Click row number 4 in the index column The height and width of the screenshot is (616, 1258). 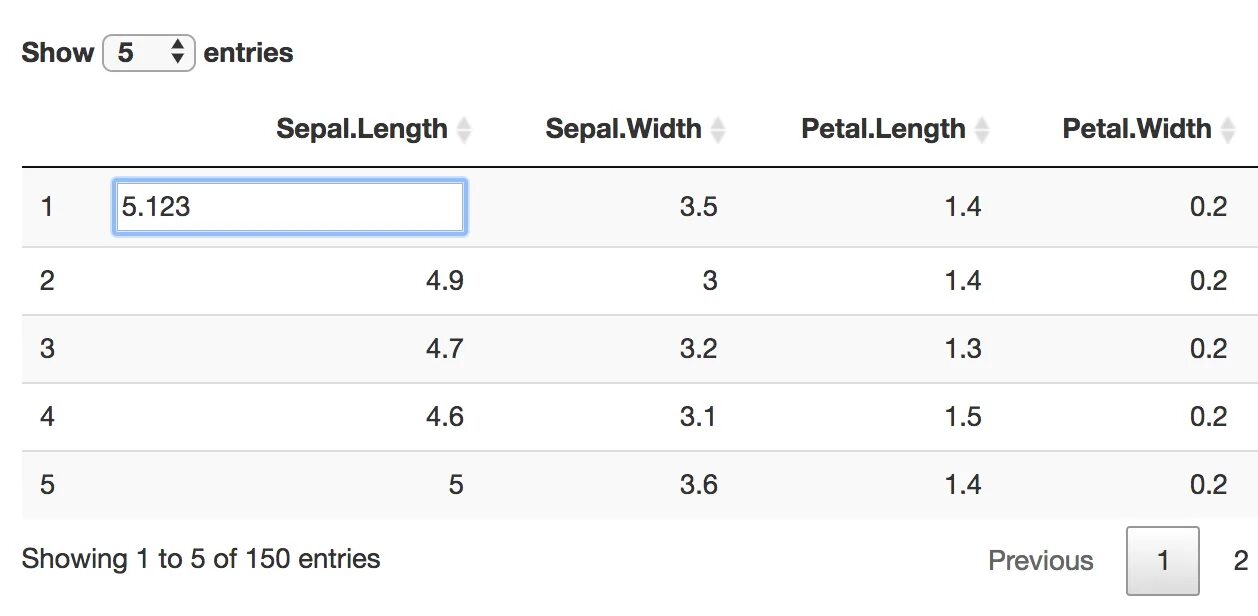47,417
